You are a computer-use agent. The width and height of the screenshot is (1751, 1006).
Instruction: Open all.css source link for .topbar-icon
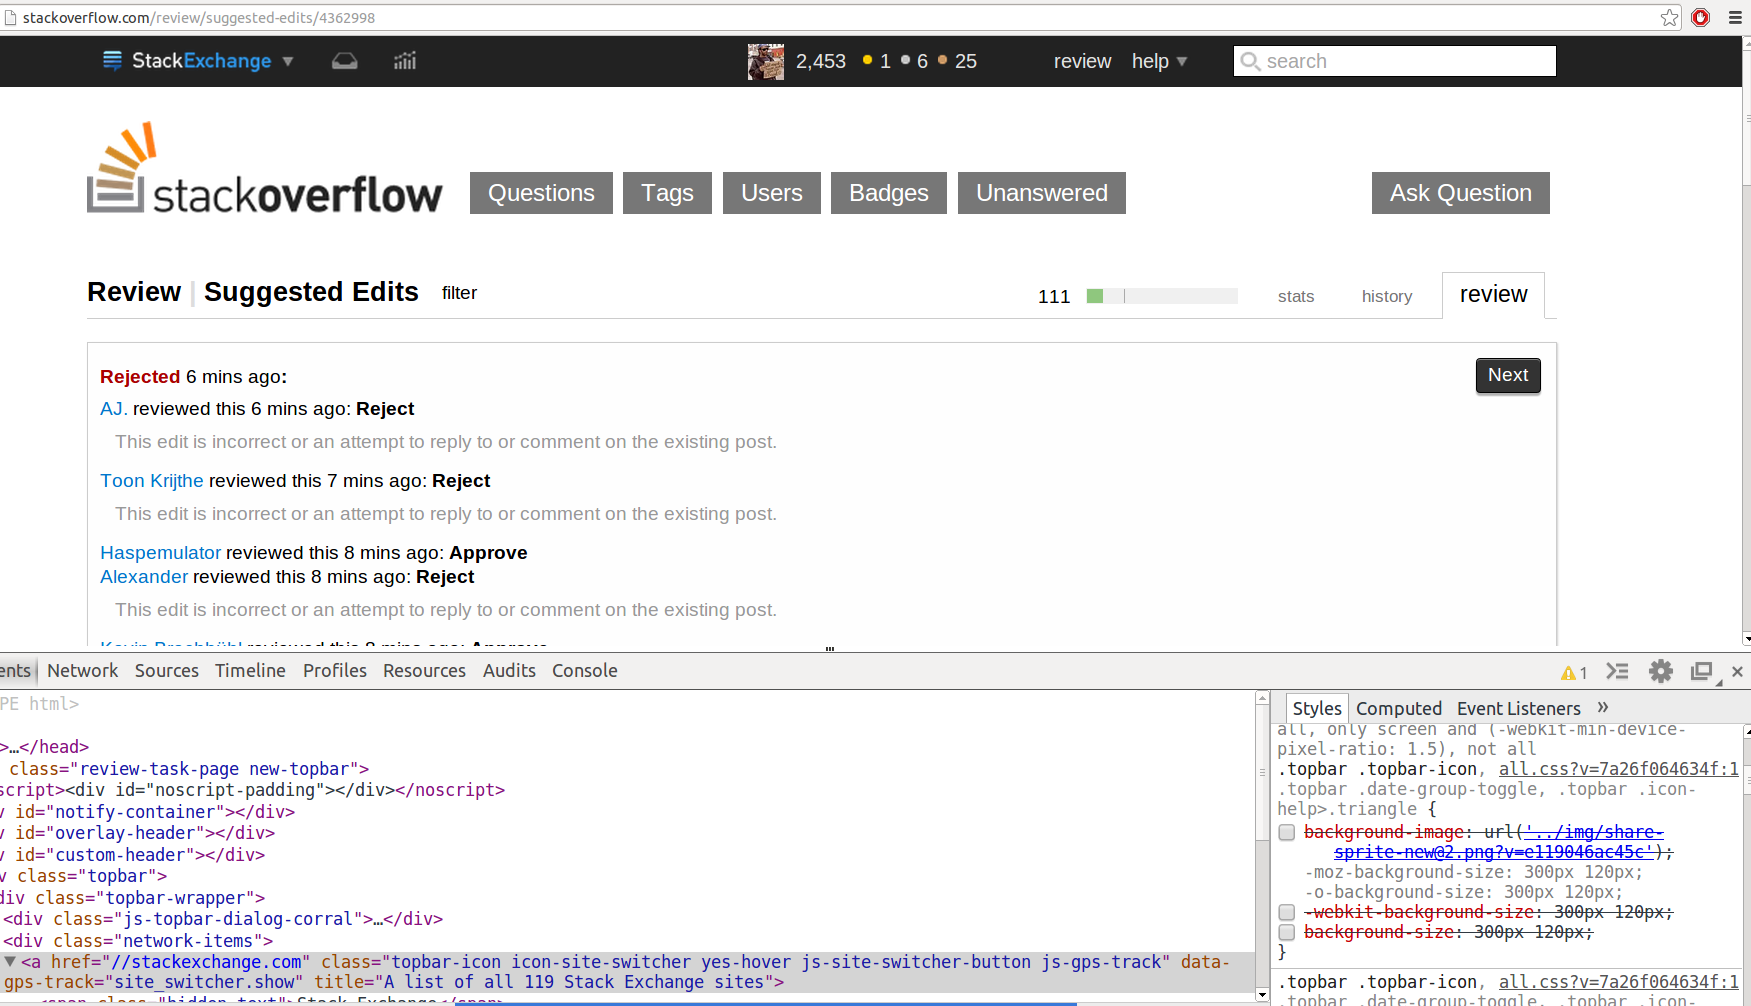coord(1619,769)
